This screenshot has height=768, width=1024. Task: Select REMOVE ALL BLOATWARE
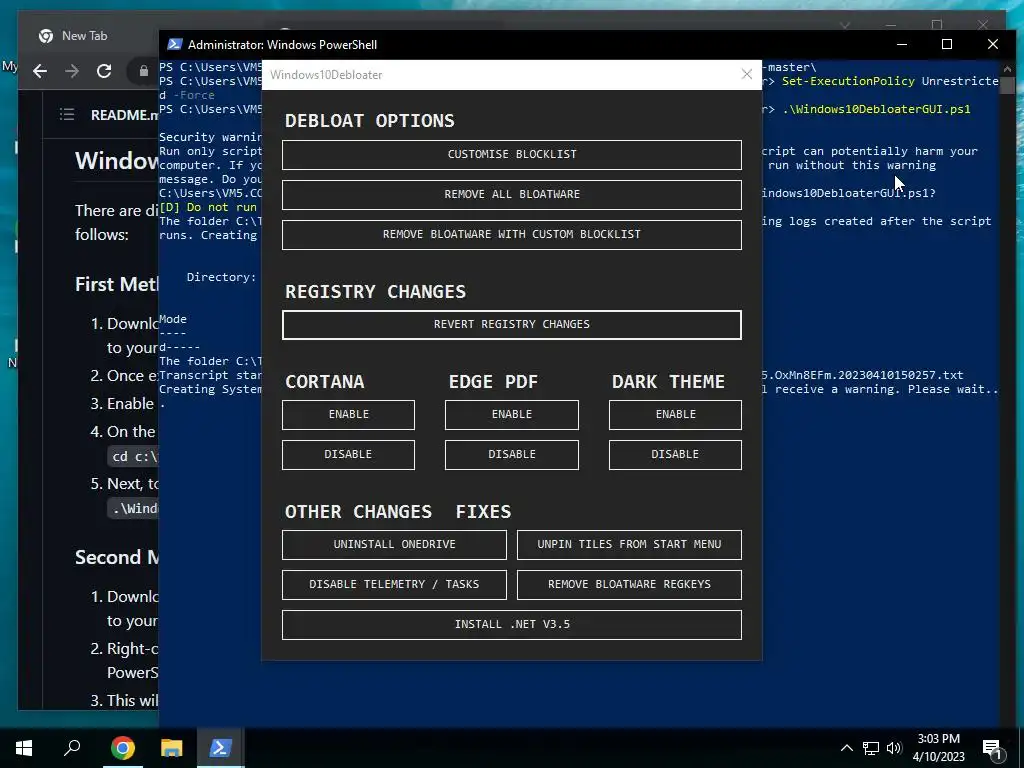(x=511, y=195)
